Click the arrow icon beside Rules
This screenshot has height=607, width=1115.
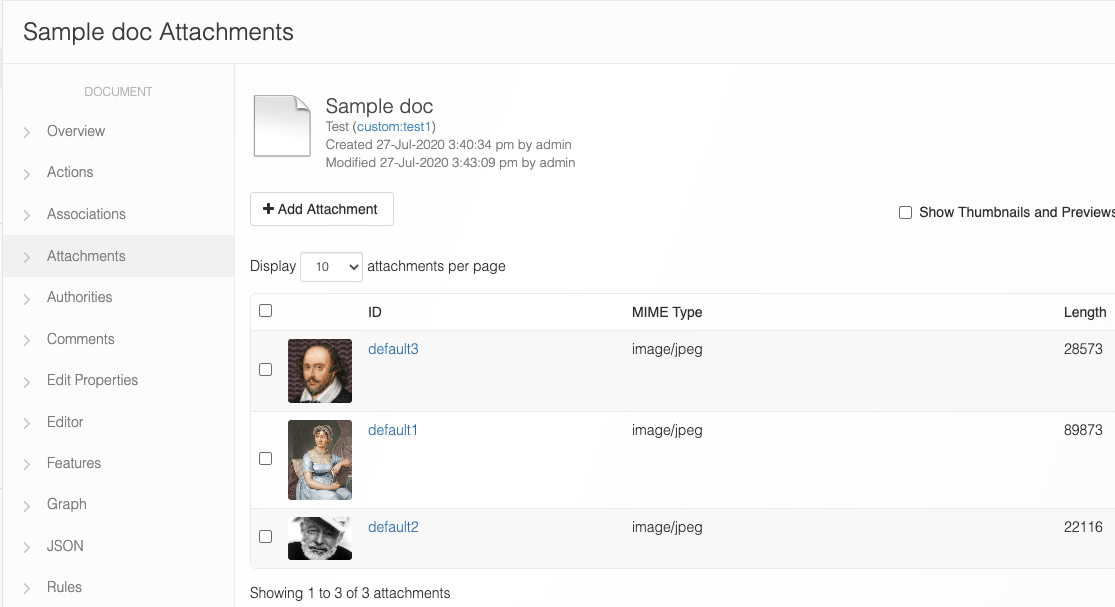tap(27, 588)
